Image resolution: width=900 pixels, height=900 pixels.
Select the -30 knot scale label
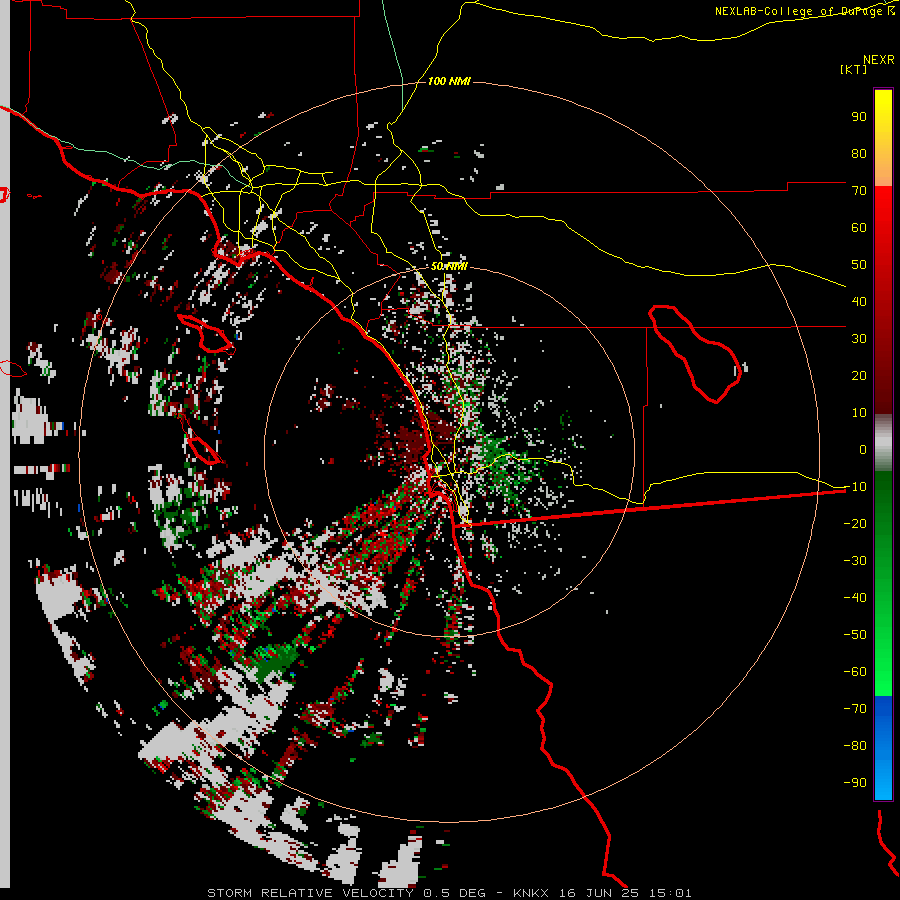click(x=855, y=561)
